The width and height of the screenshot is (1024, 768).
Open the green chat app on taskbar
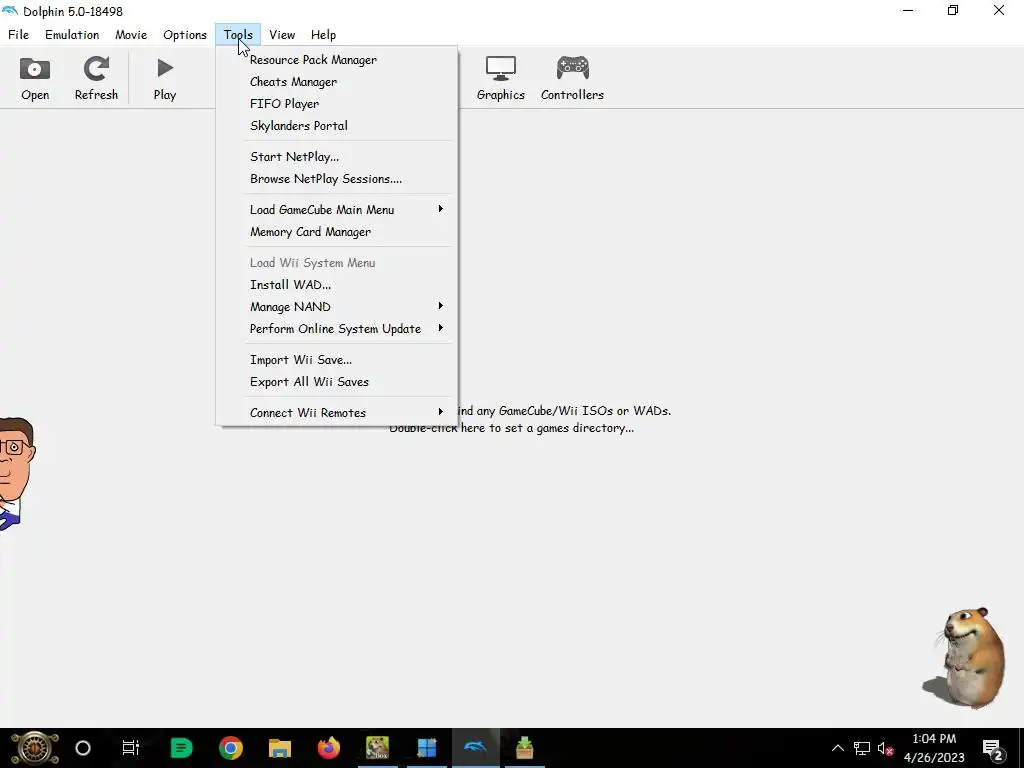click(182, 748)
